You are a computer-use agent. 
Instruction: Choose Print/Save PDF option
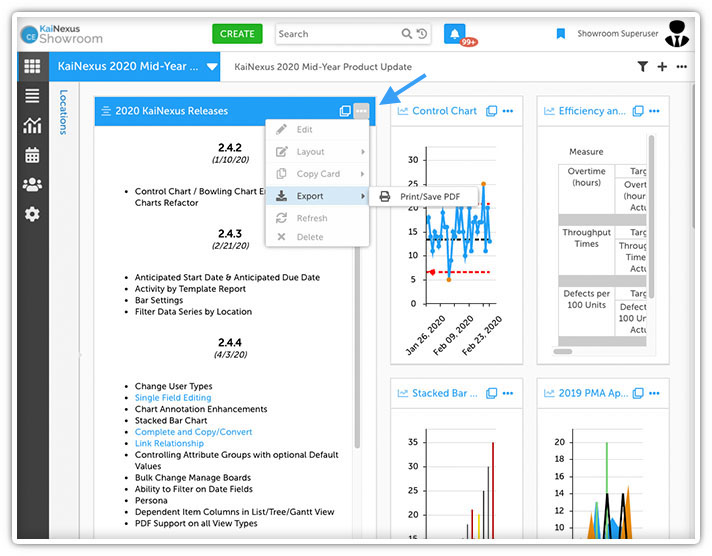423,197
